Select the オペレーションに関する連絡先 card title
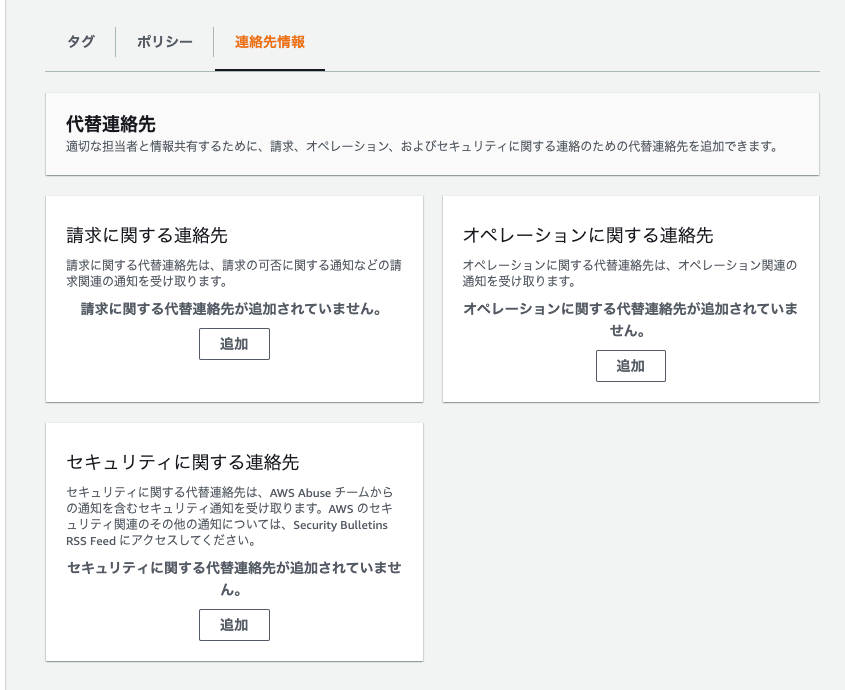 click(587, 235)
